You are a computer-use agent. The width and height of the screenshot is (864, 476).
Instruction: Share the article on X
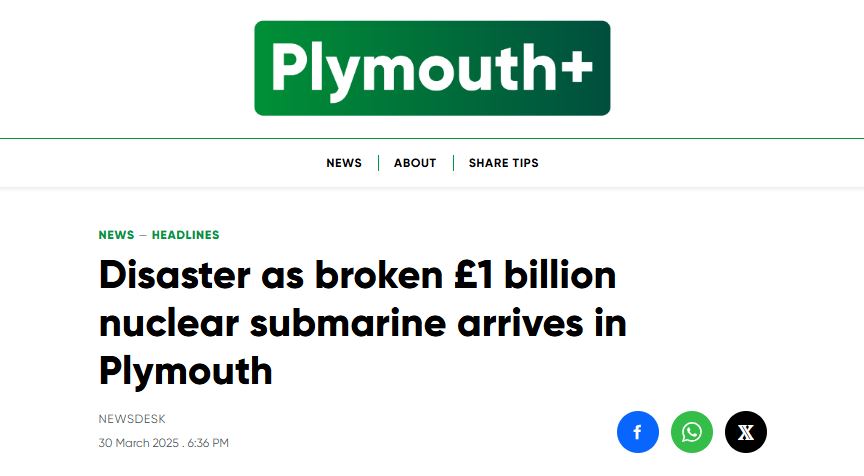(746, 432)
